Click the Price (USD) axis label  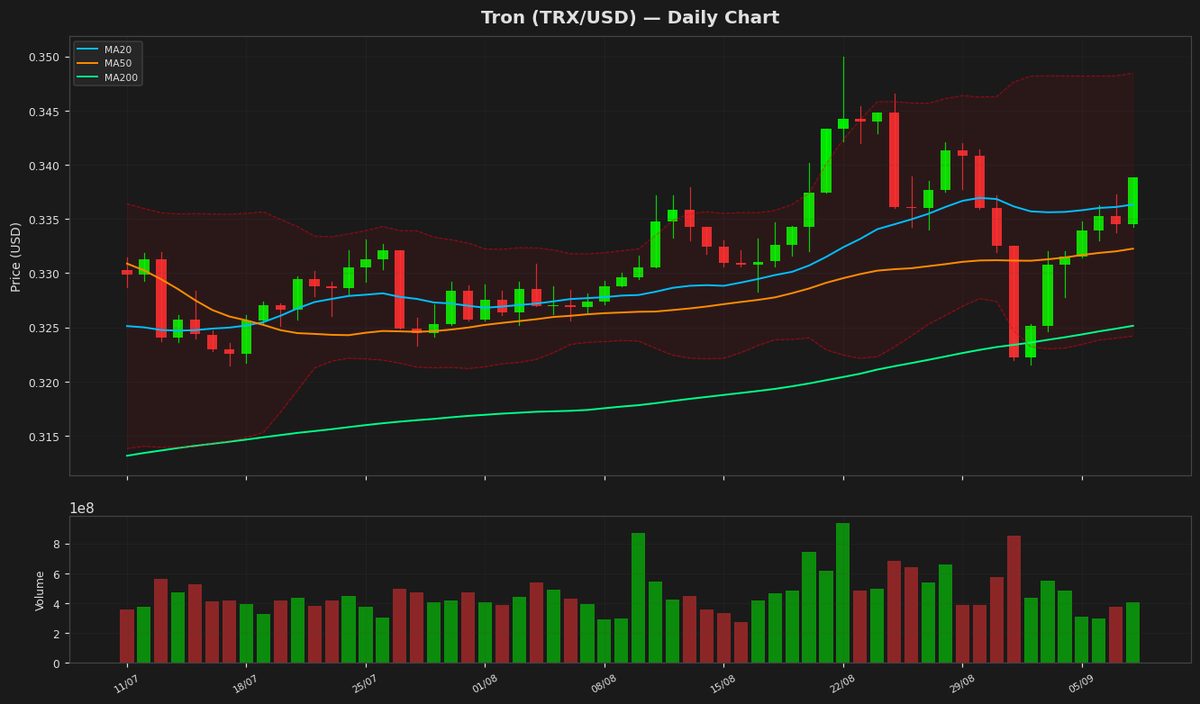16,256
